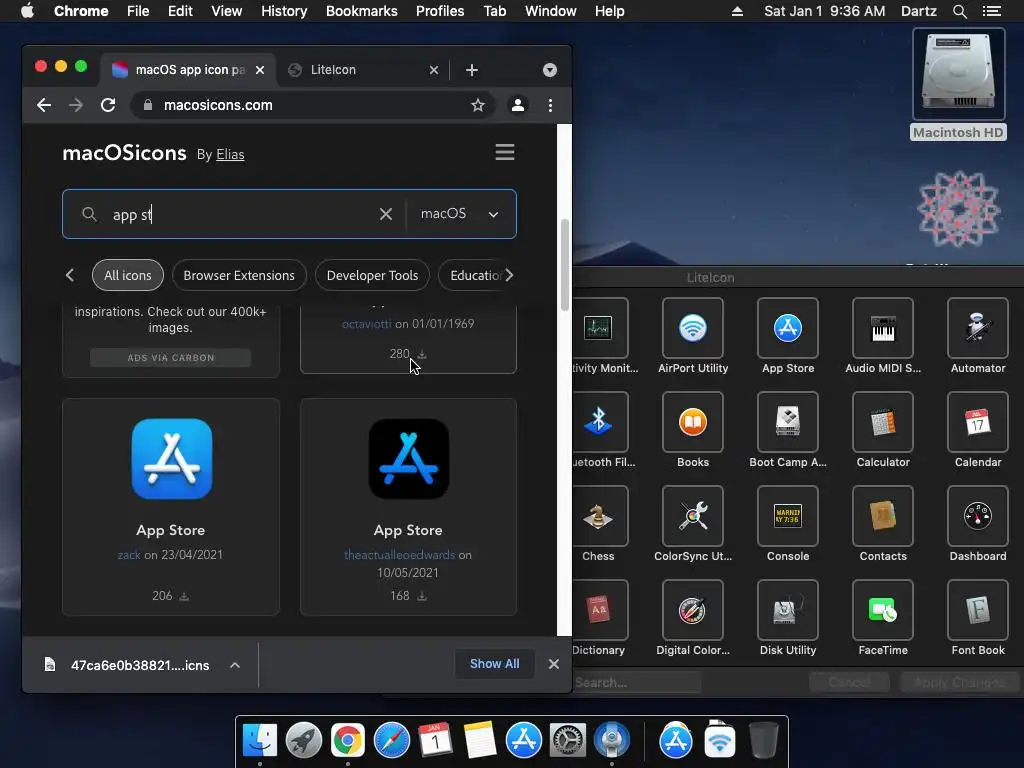Select App Store icon in LiteIcon grid

(788, 328)
